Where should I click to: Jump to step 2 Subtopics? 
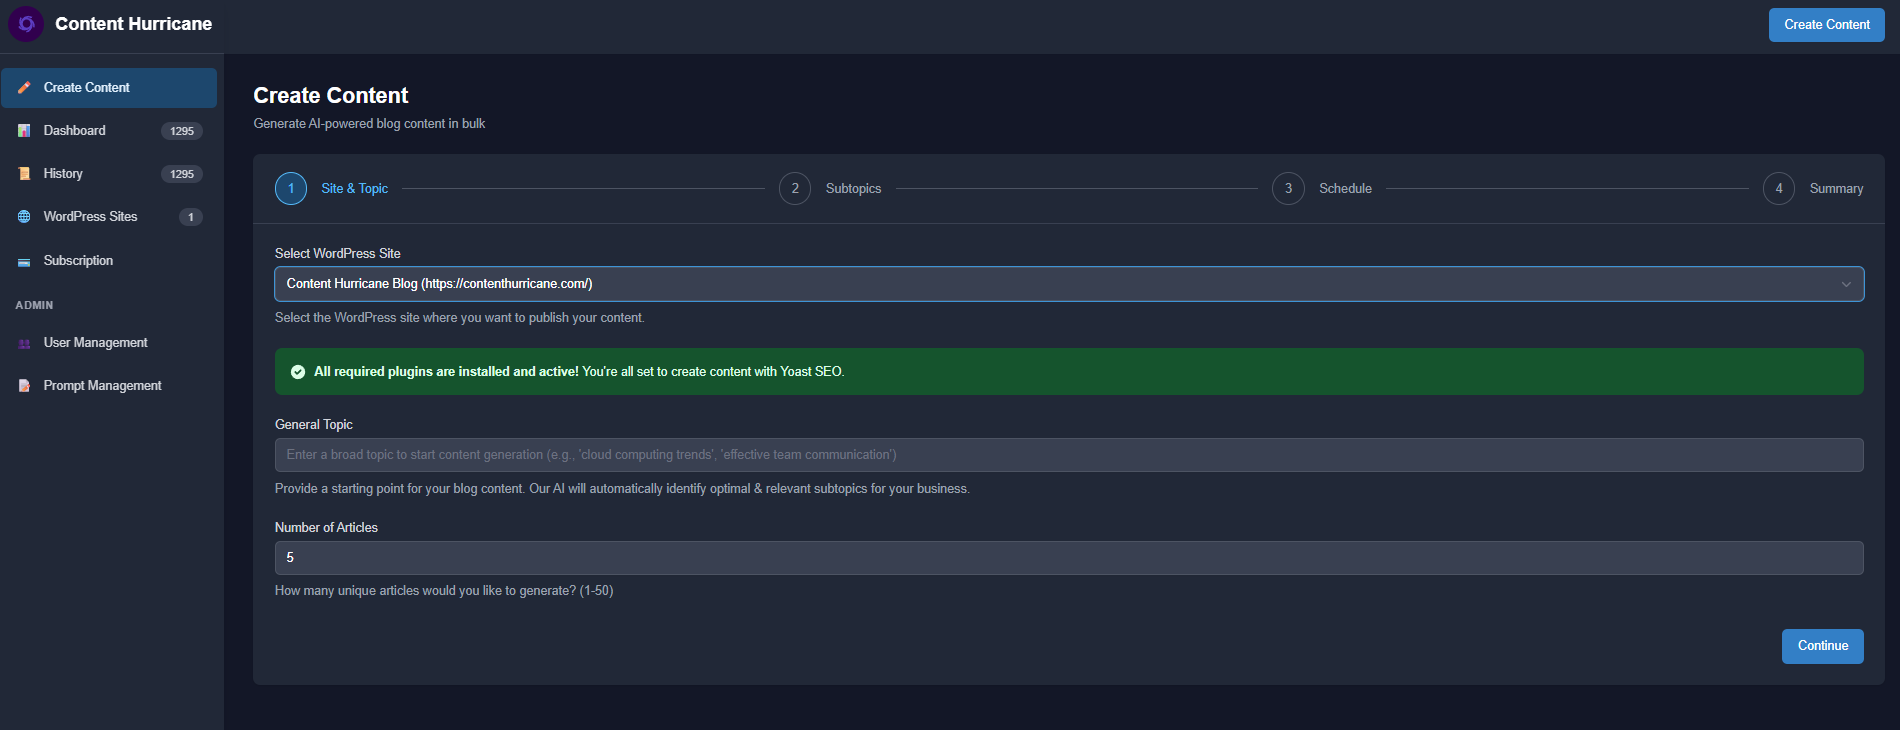pos(795,189)
